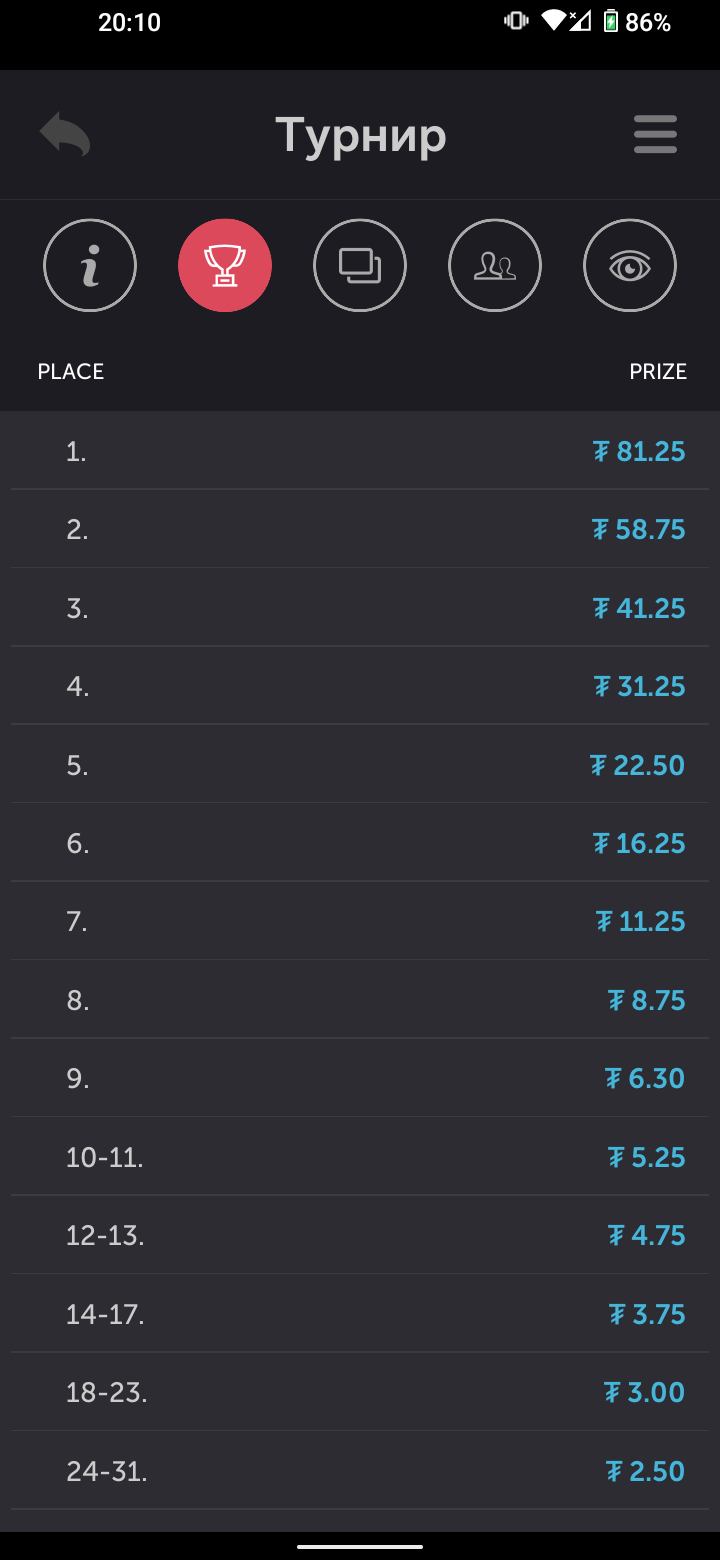Click the PLACE column header
The height and width of the screenshot is (1560, 720).
71,372
